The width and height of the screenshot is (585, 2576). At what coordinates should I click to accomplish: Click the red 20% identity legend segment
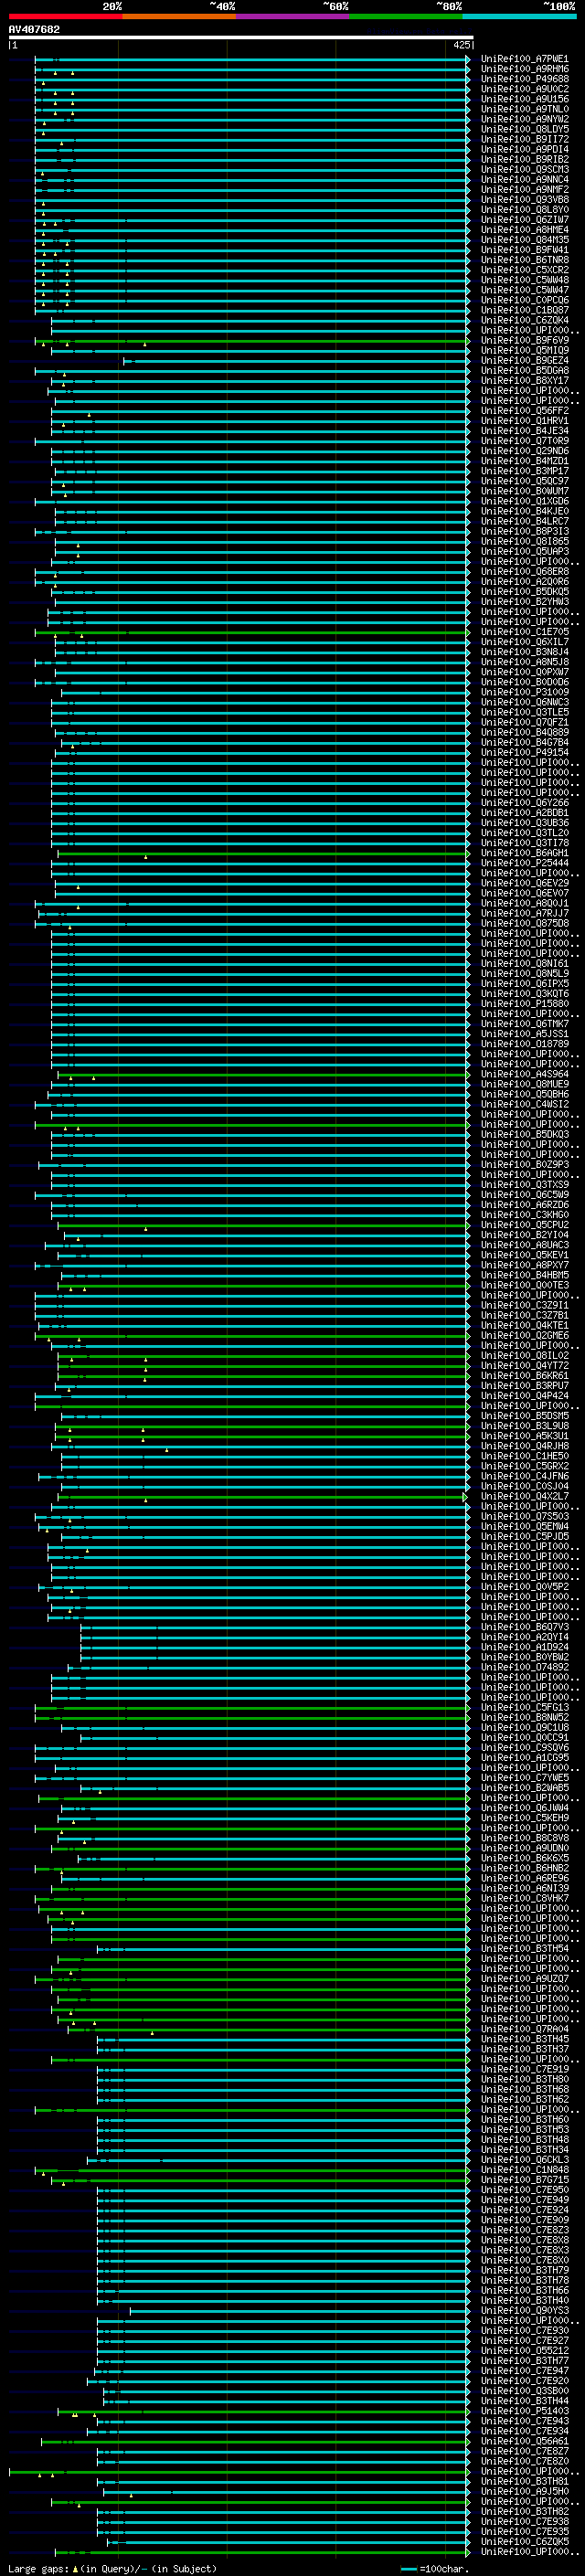pos(65,16)
